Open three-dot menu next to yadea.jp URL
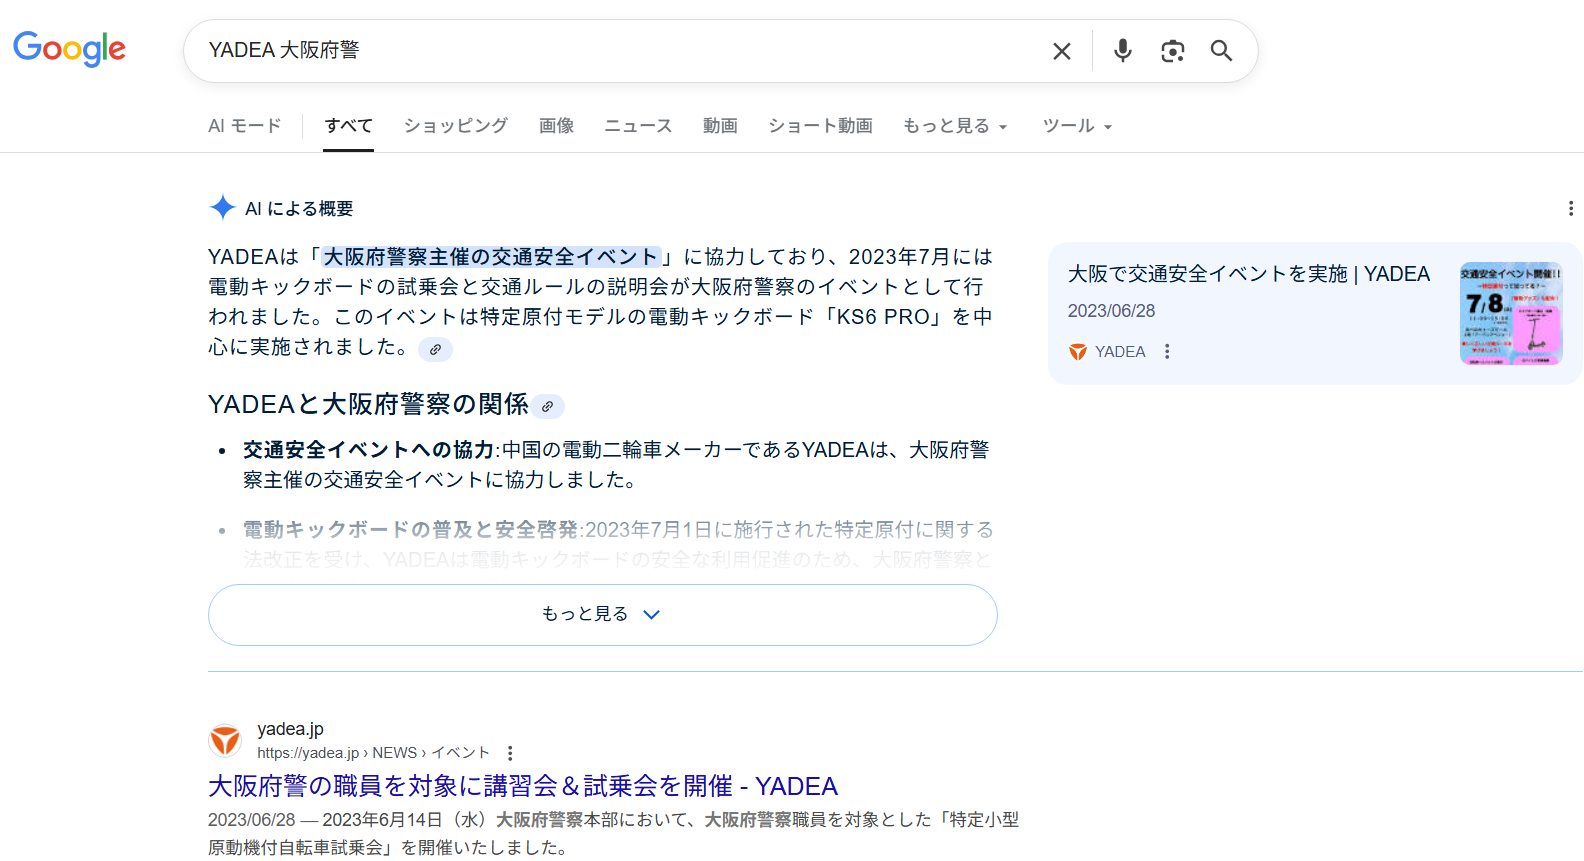Image resolution: width=1584 pixels, height=861 pixels. point(510,753)
